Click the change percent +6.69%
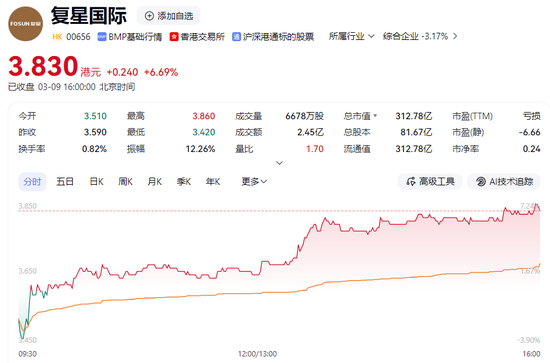This screenshot has width=550, height=363. pos(161,72)
